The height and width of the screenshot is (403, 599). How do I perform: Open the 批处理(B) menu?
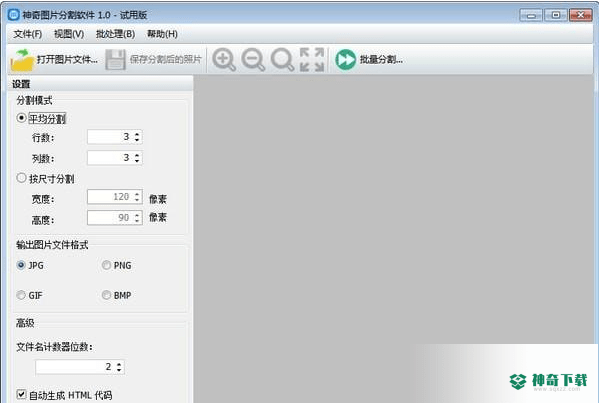115,34
